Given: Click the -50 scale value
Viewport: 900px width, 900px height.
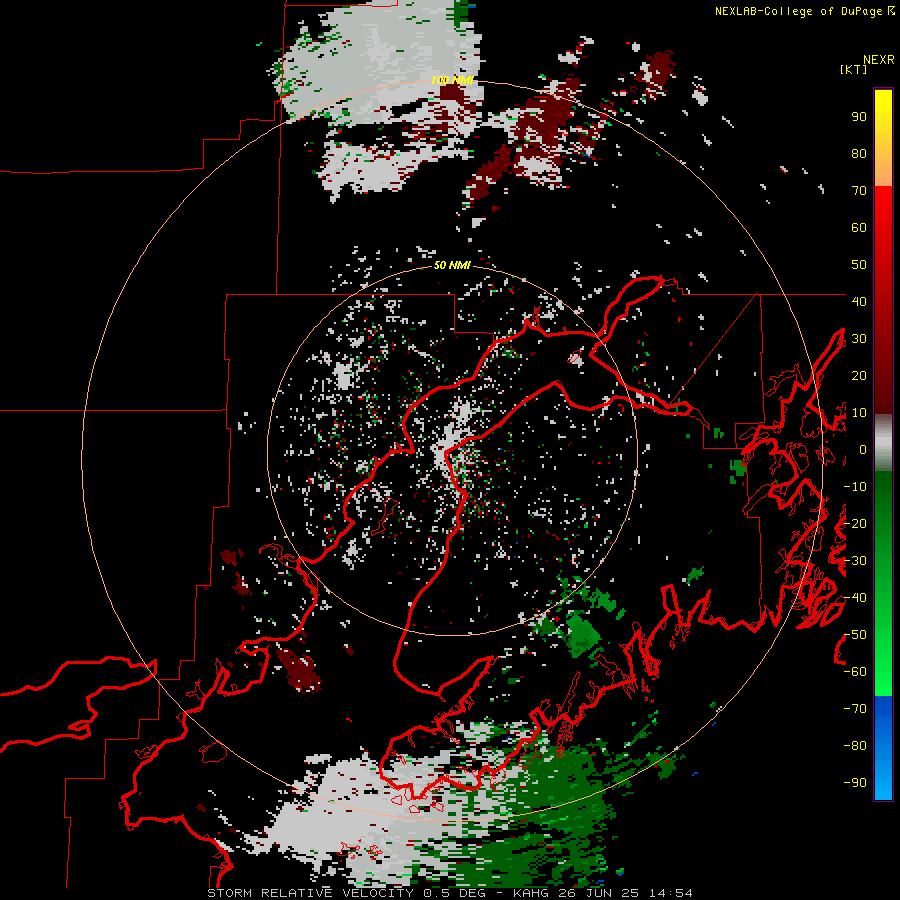Looking at the screenshot, I should (855, 635).
